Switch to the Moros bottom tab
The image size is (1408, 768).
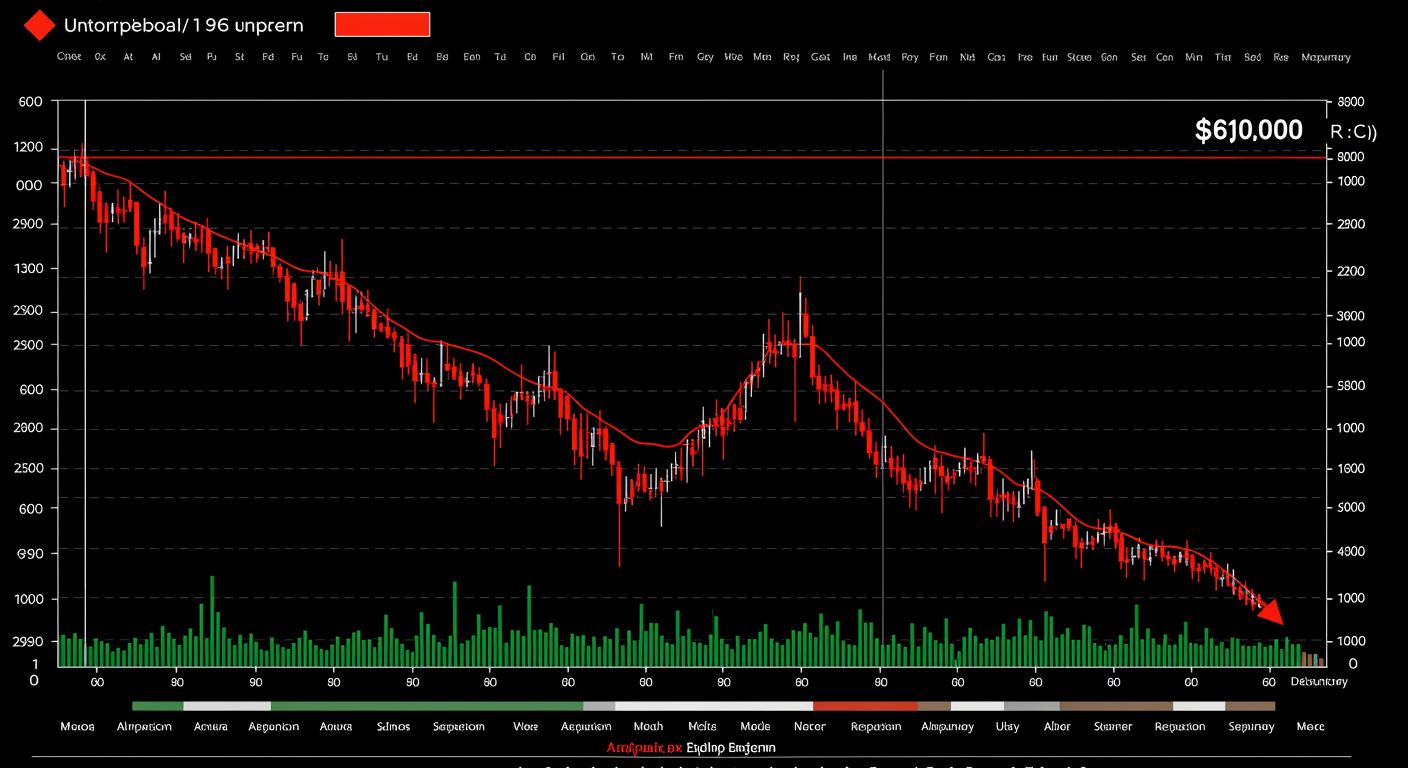(77, 727)
